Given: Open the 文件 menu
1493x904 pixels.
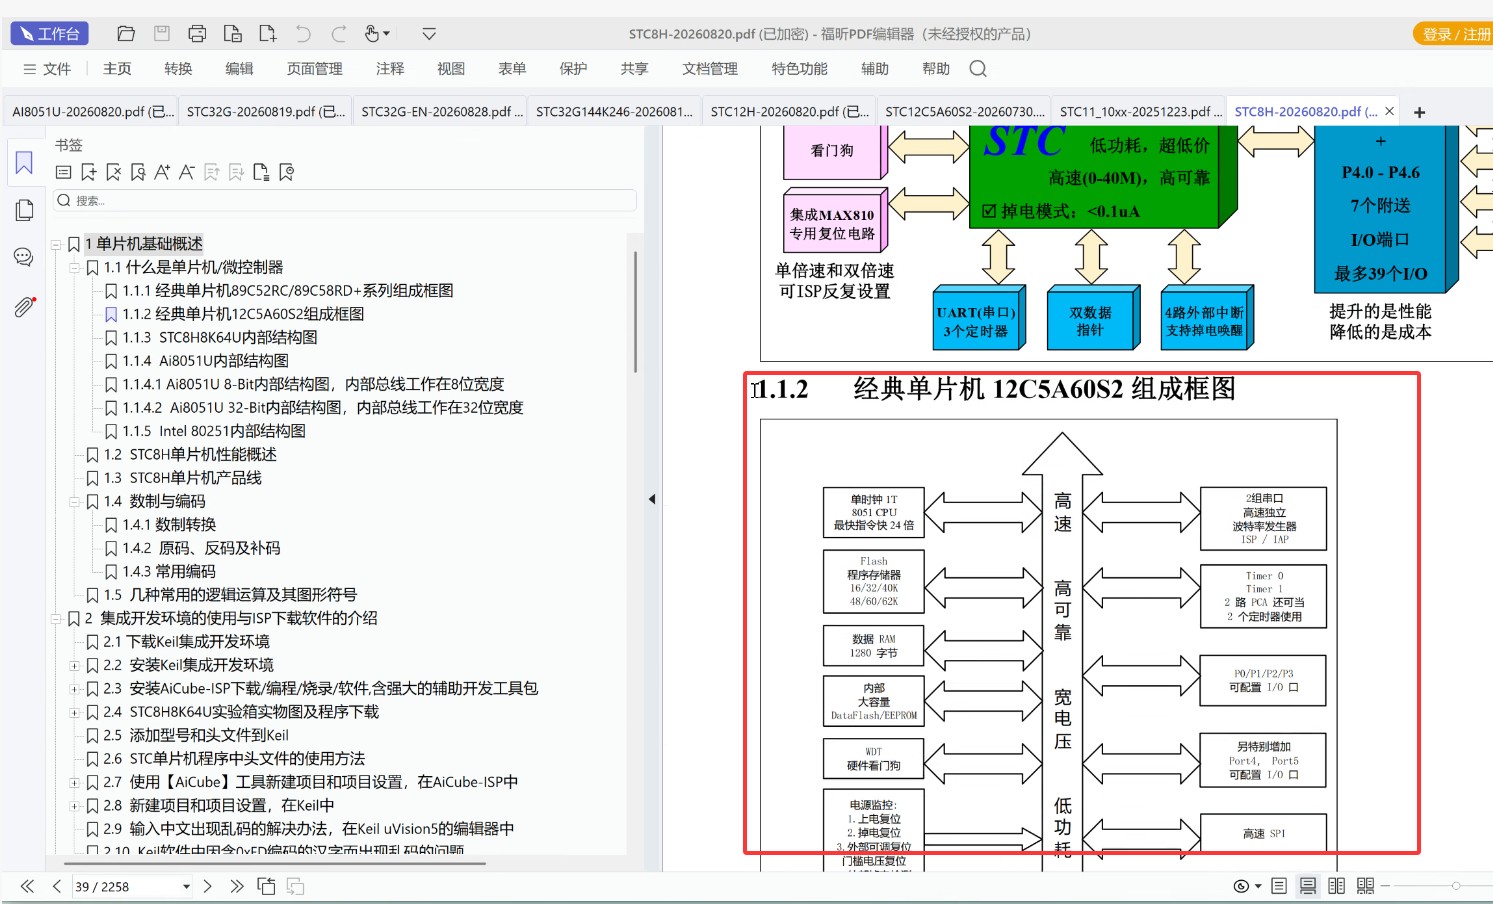Looking at the screenshot, I should click(47, 69).
